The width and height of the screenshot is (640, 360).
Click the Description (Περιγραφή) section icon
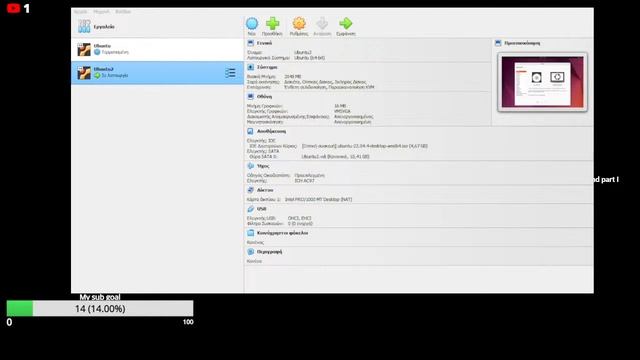pyautogui.click(x=251, y=252)
